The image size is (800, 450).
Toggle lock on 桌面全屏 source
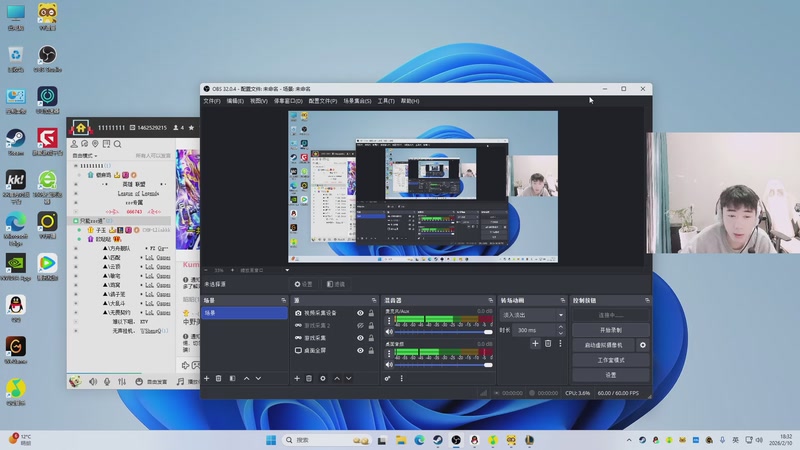coord(371,351)
